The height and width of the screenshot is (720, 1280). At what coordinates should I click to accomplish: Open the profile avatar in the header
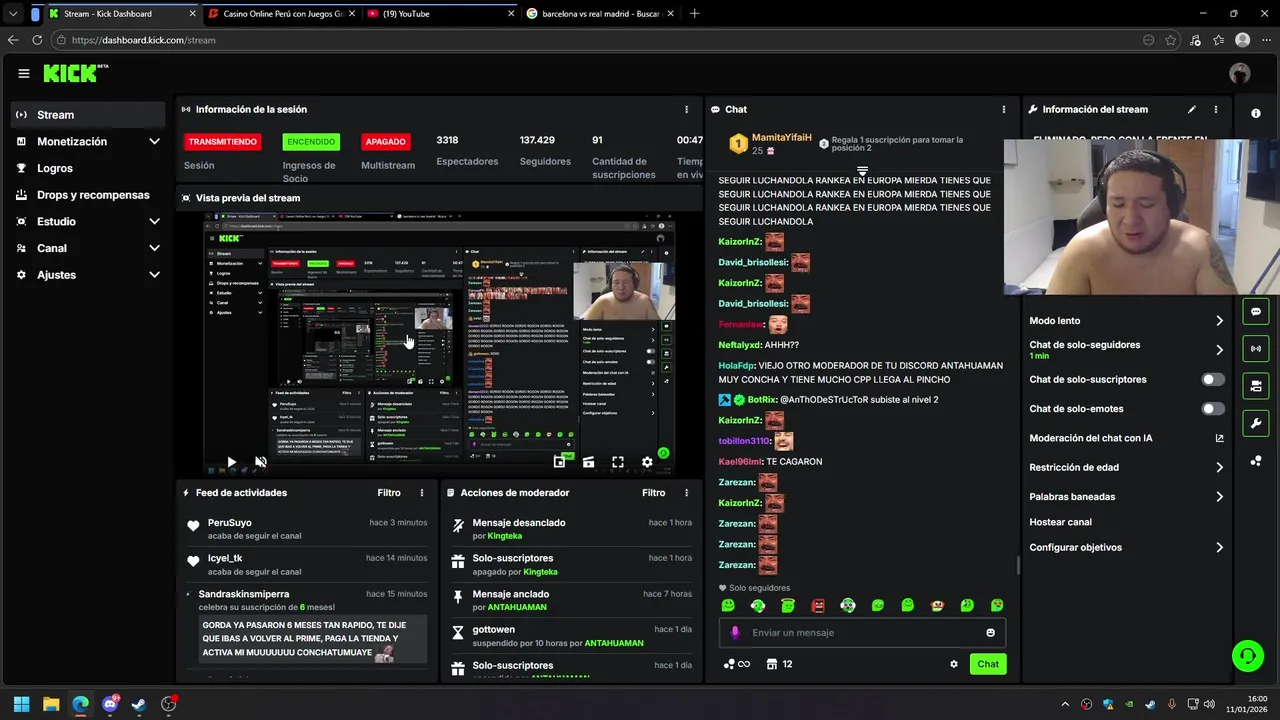[x=1240, y=73]
